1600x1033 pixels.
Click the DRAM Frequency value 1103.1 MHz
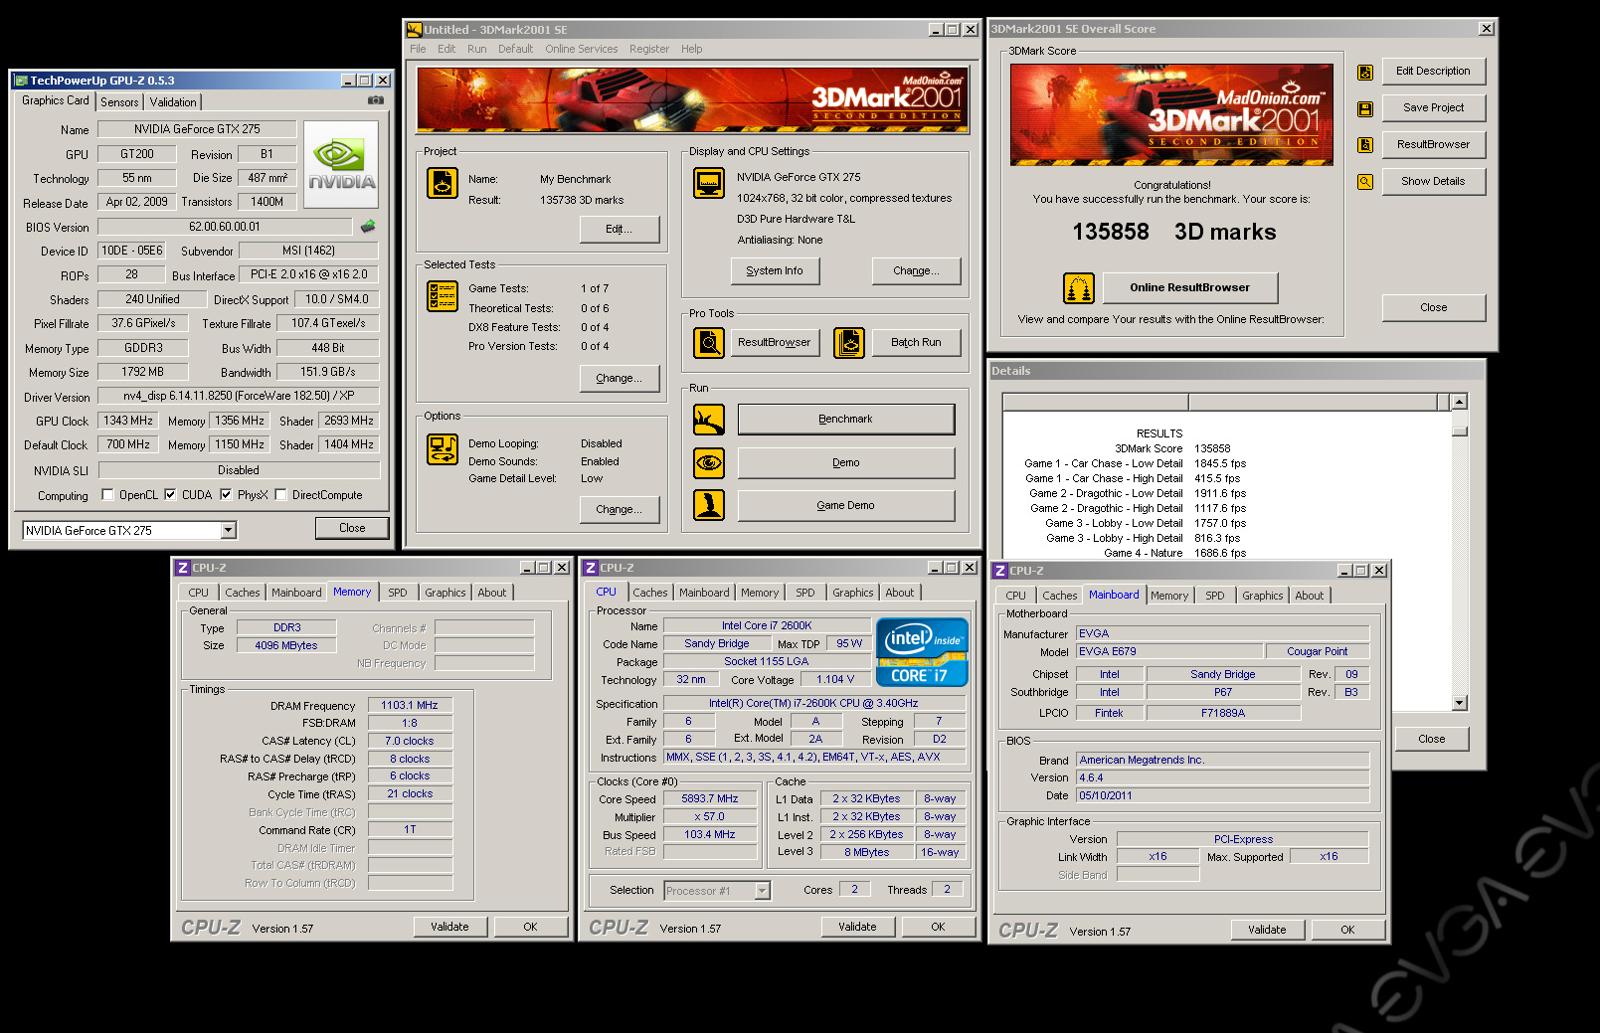click(x=410, y=706)
